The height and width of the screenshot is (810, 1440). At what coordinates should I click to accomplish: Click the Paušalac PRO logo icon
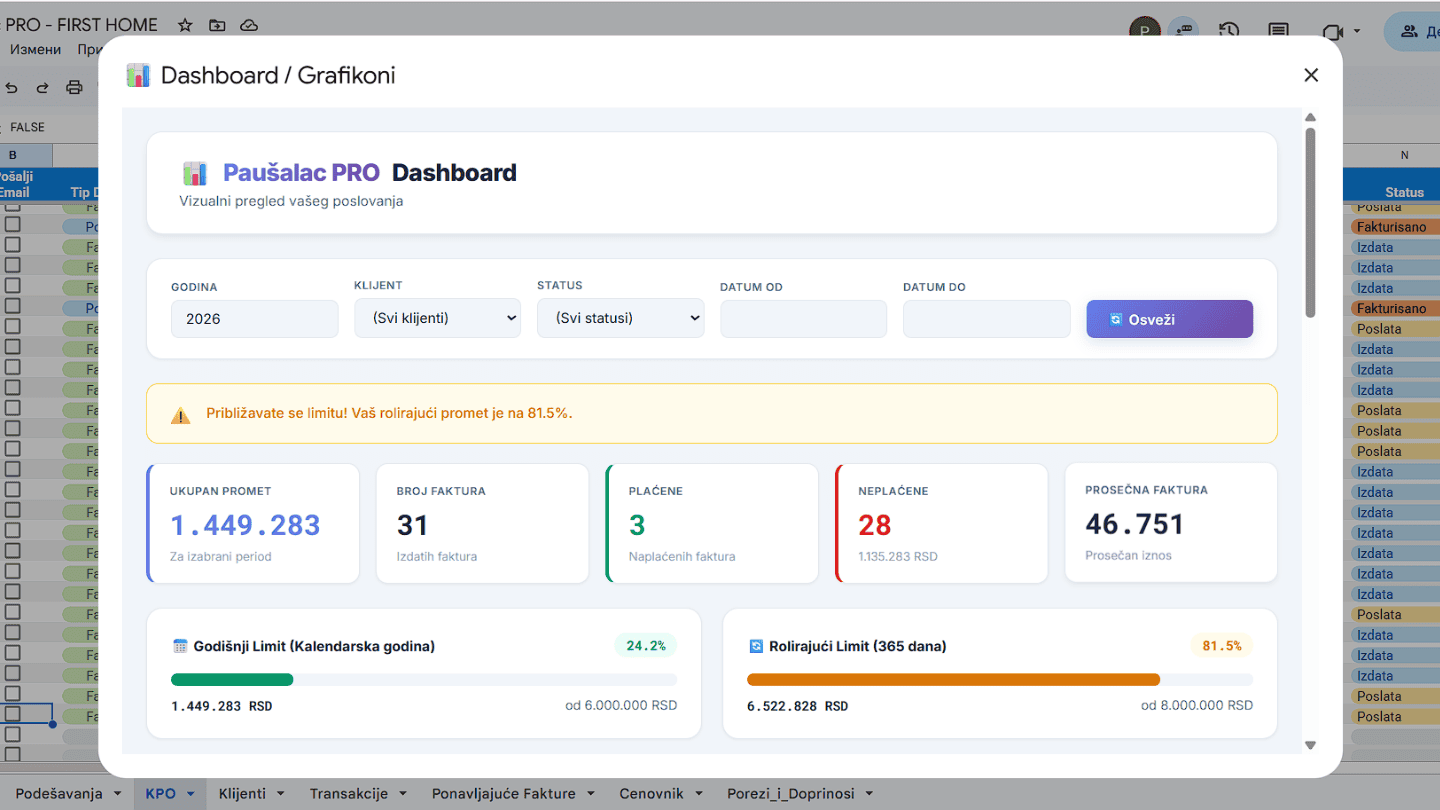195,173
